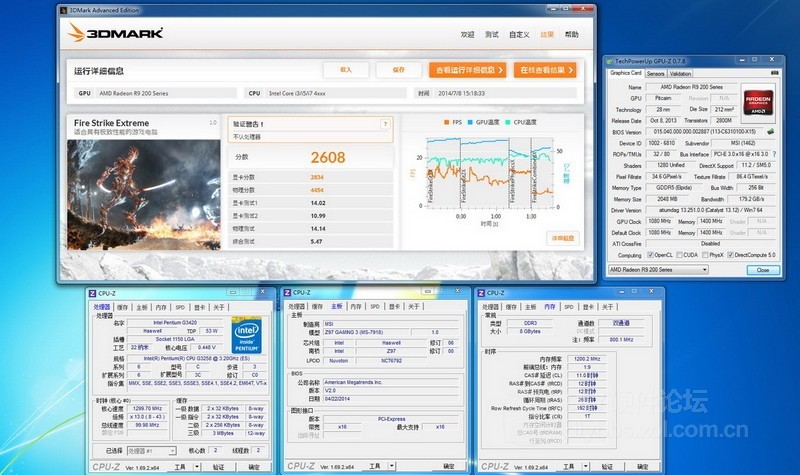Click the 验证 button in right CPU-Z
This screenshot has height=475, width=800.
[607, 466]
